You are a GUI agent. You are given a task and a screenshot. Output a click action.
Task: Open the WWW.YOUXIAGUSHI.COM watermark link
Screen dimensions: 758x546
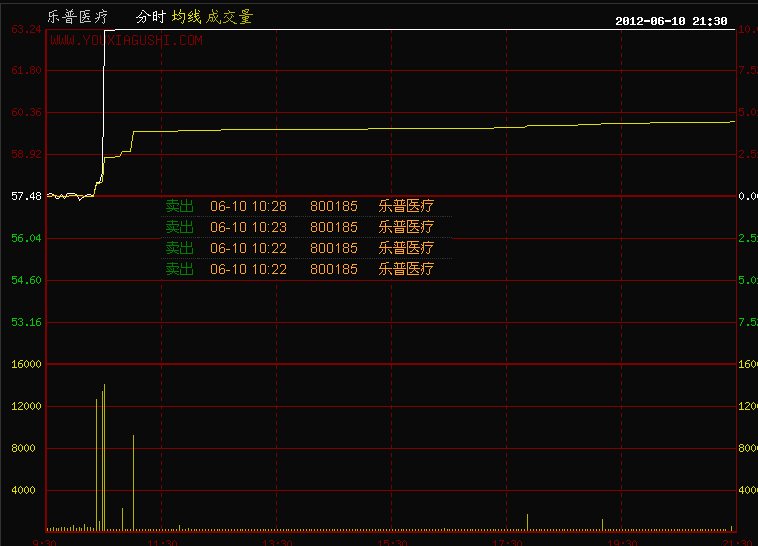click(126, 41)
